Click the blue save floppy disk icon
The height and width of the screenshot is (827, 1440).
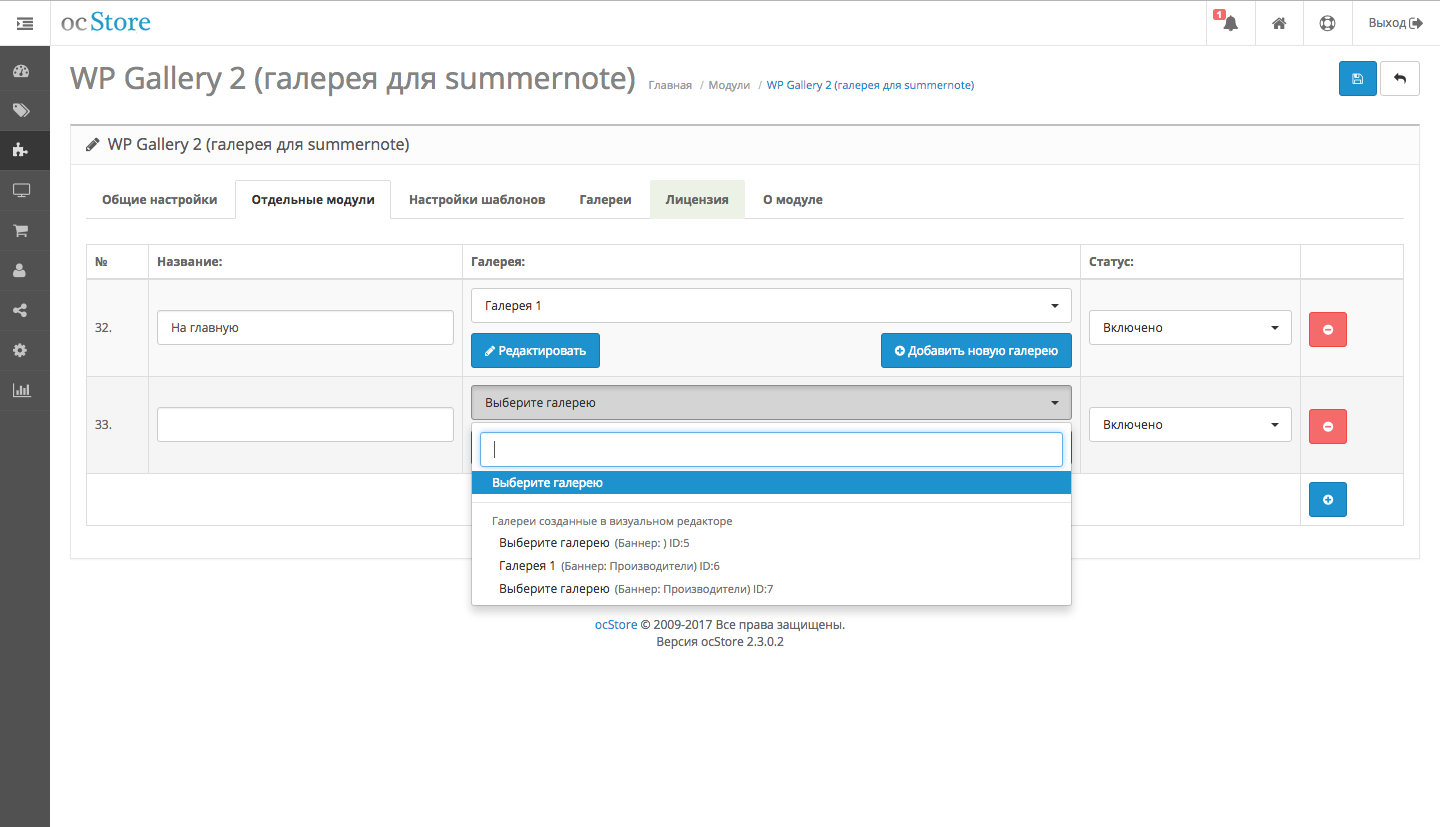coord(1357,79)
